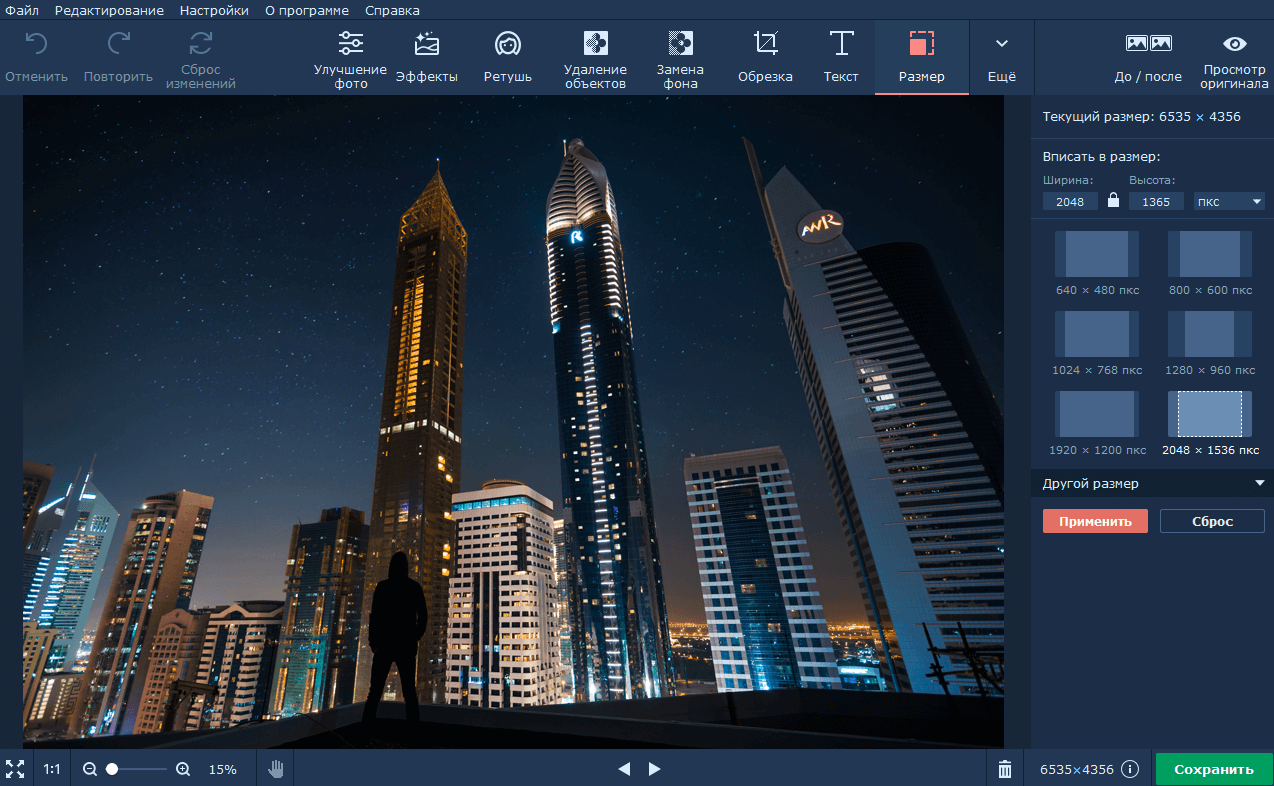The image size is (1274, 786).
Task: Select Удаление объектов tool
Action: 595,59
